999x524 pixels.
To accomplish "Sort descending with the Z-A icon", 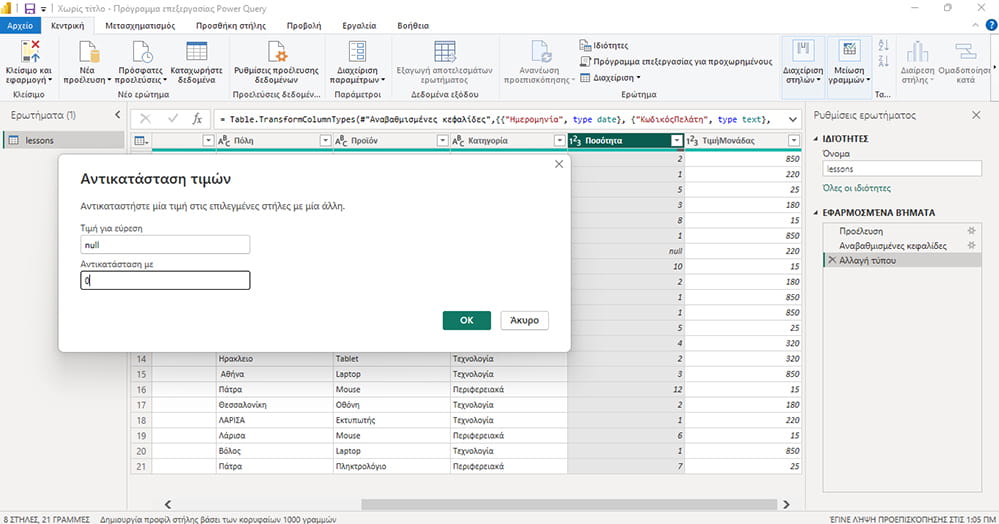I will 883,61.
